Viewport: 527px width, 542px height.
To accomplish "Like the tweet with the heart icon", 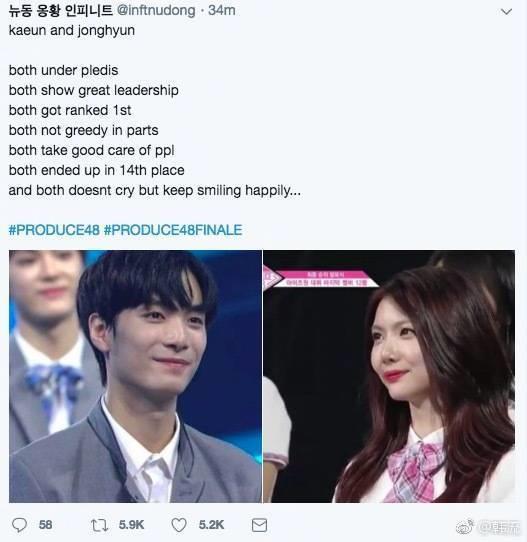I will [x=179, y=525].
